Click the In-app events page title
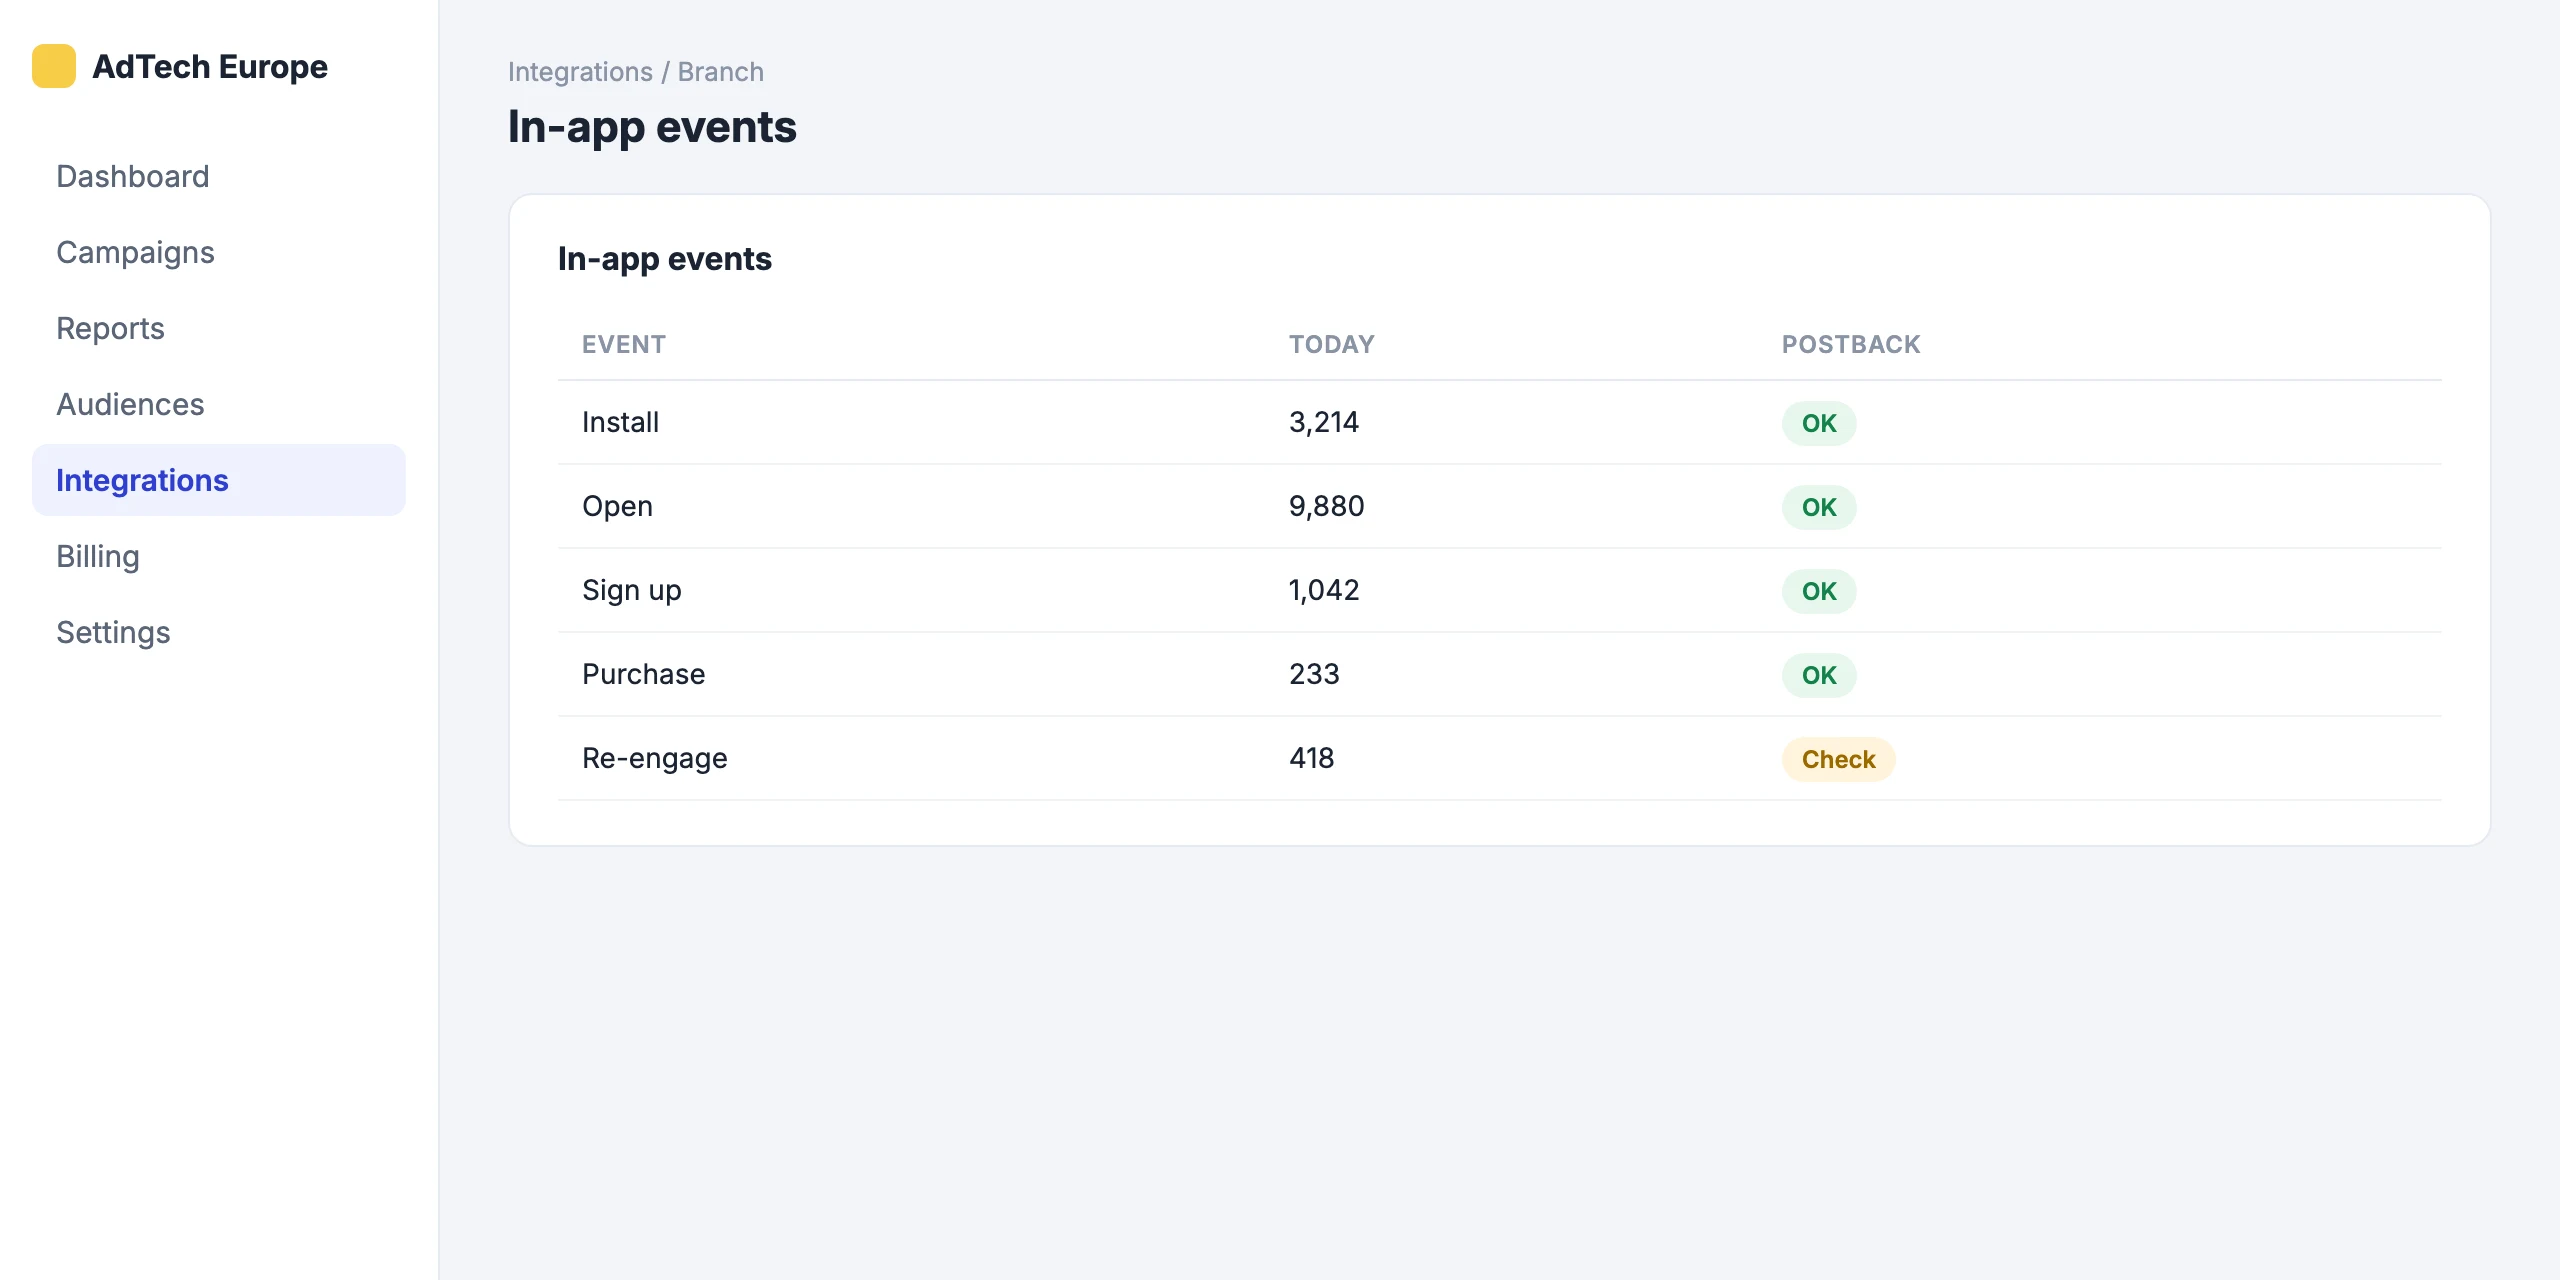Image resolution: width=2560 pixels, height=1280 pixels. tap(652, 127)
